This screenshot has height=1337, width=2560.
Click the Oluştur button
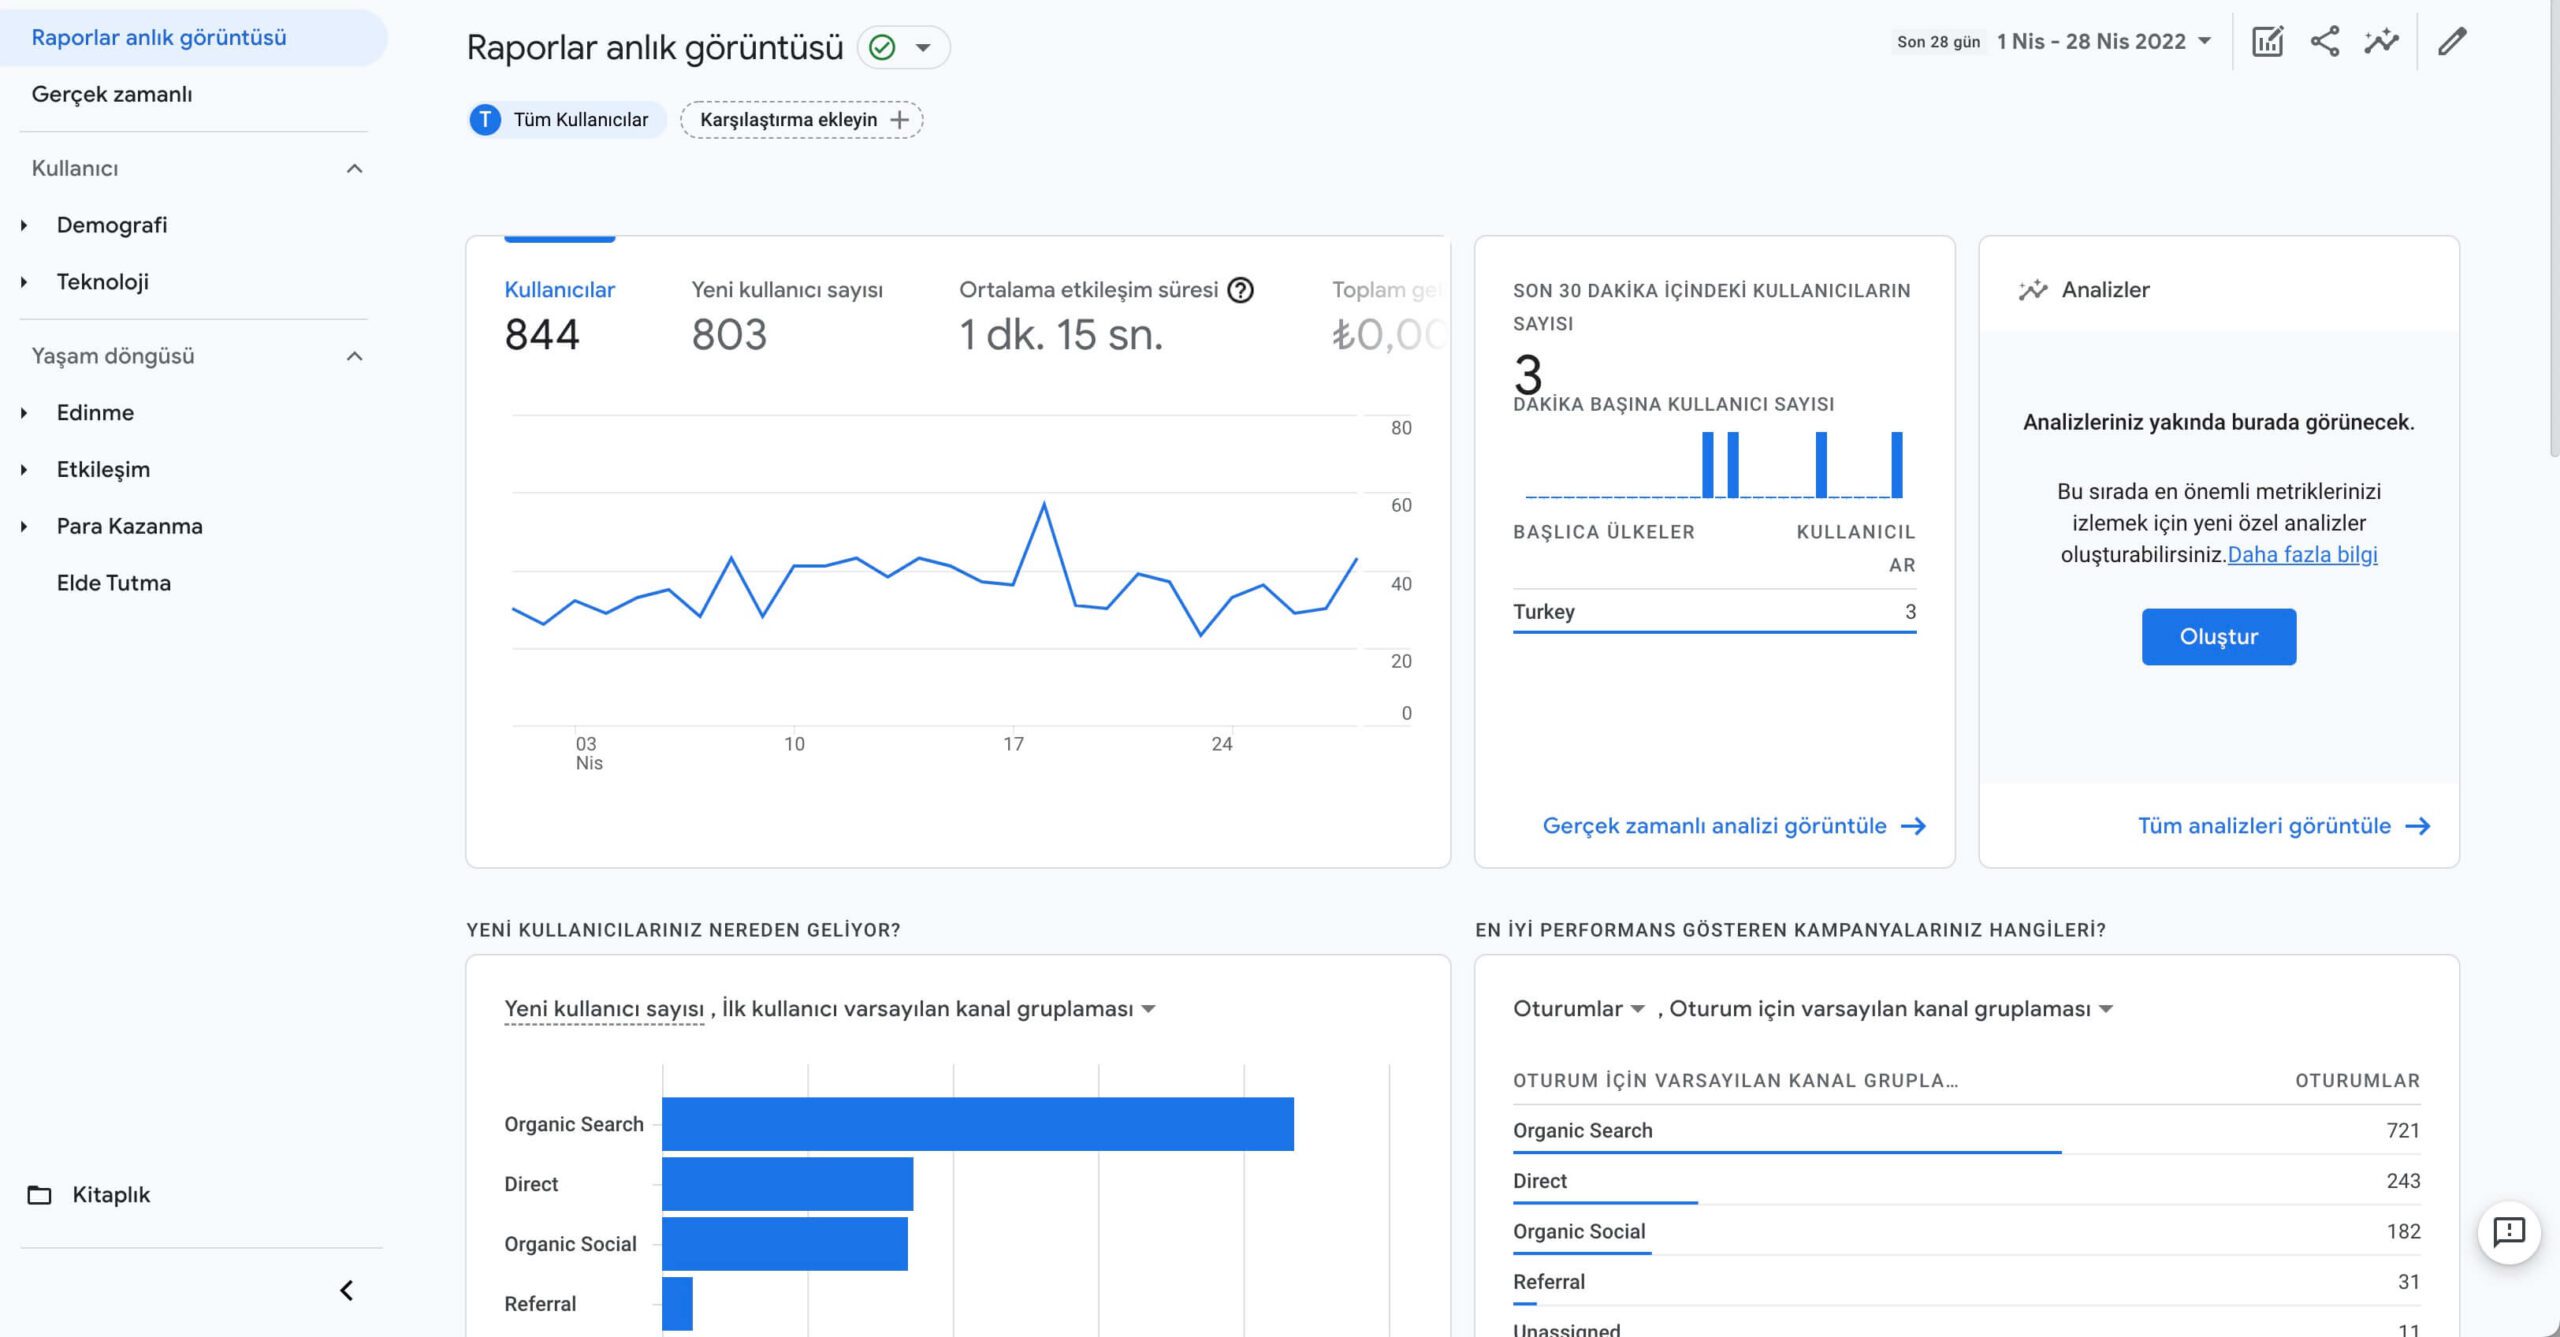pyautogui.click(x=2218, y=637)
